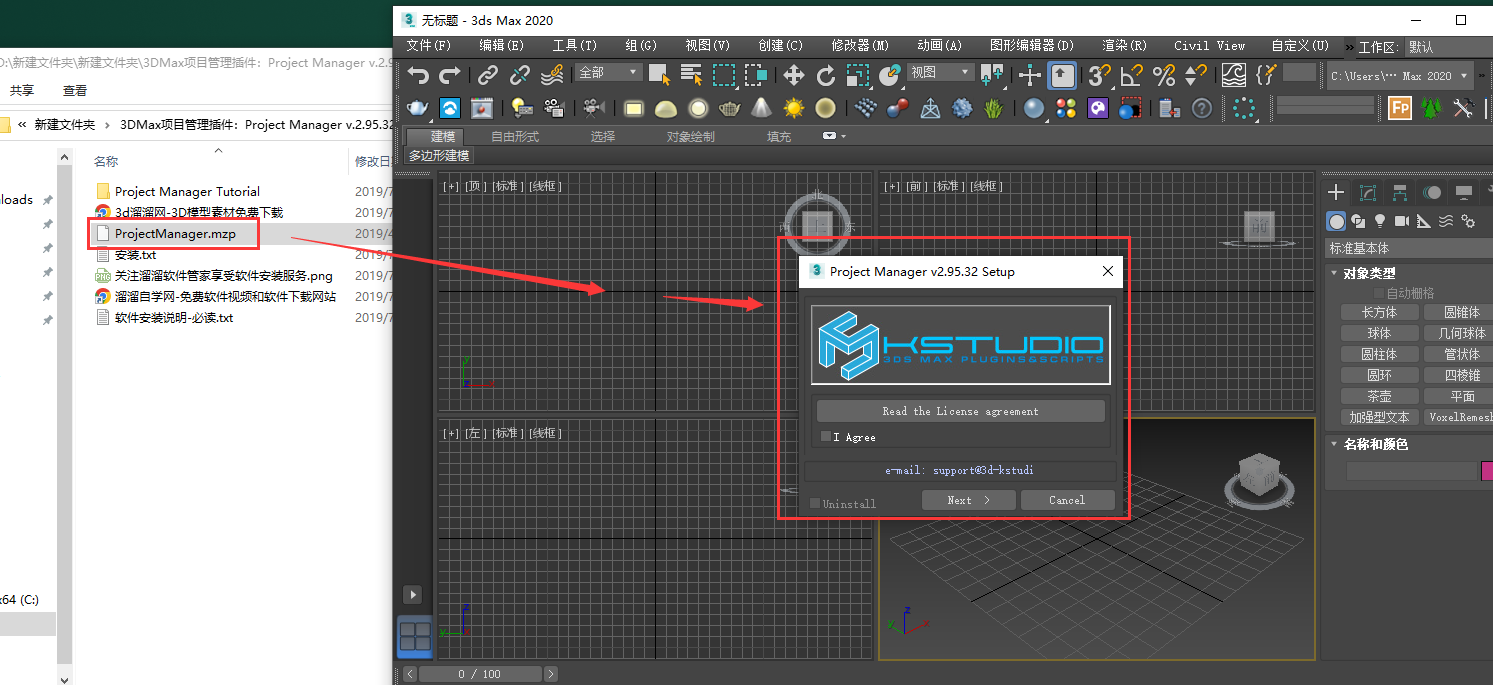Open the 编辑(E) menu
The image size is (1493, 685).
click(x=501, y=46)
